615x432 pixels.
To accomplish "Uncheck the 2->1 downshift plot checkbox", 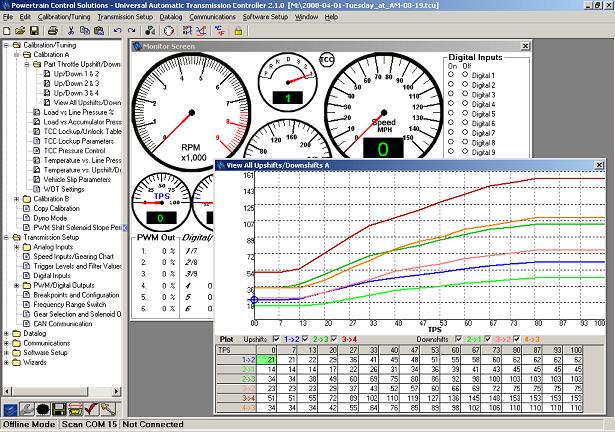I will pyautogui.click(x=459, y=339).
